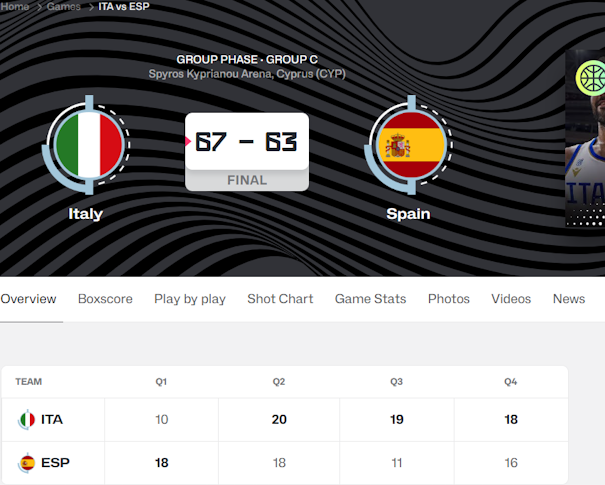
Task: Click the pink winner arrow beside 67
Action: coord(188,141)
